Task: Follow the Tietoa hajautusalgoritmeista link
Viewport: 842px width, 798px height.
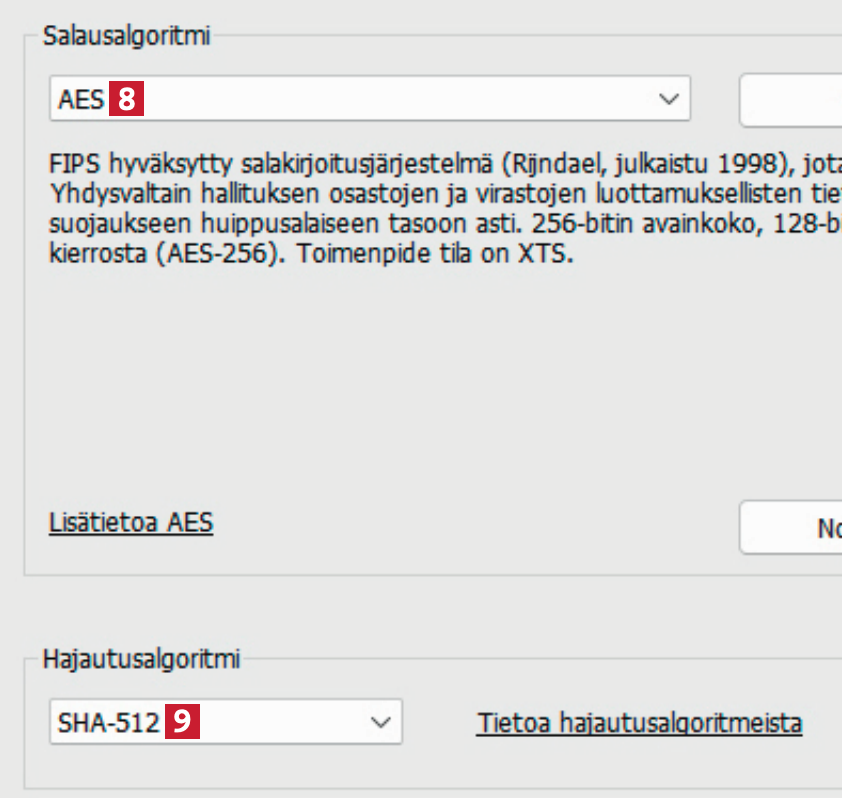Action: [x=639, y=722]
